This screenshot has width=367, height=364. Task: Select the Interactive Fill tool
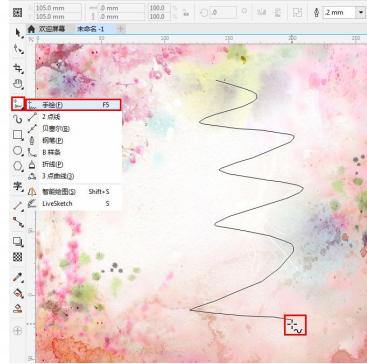18,293
